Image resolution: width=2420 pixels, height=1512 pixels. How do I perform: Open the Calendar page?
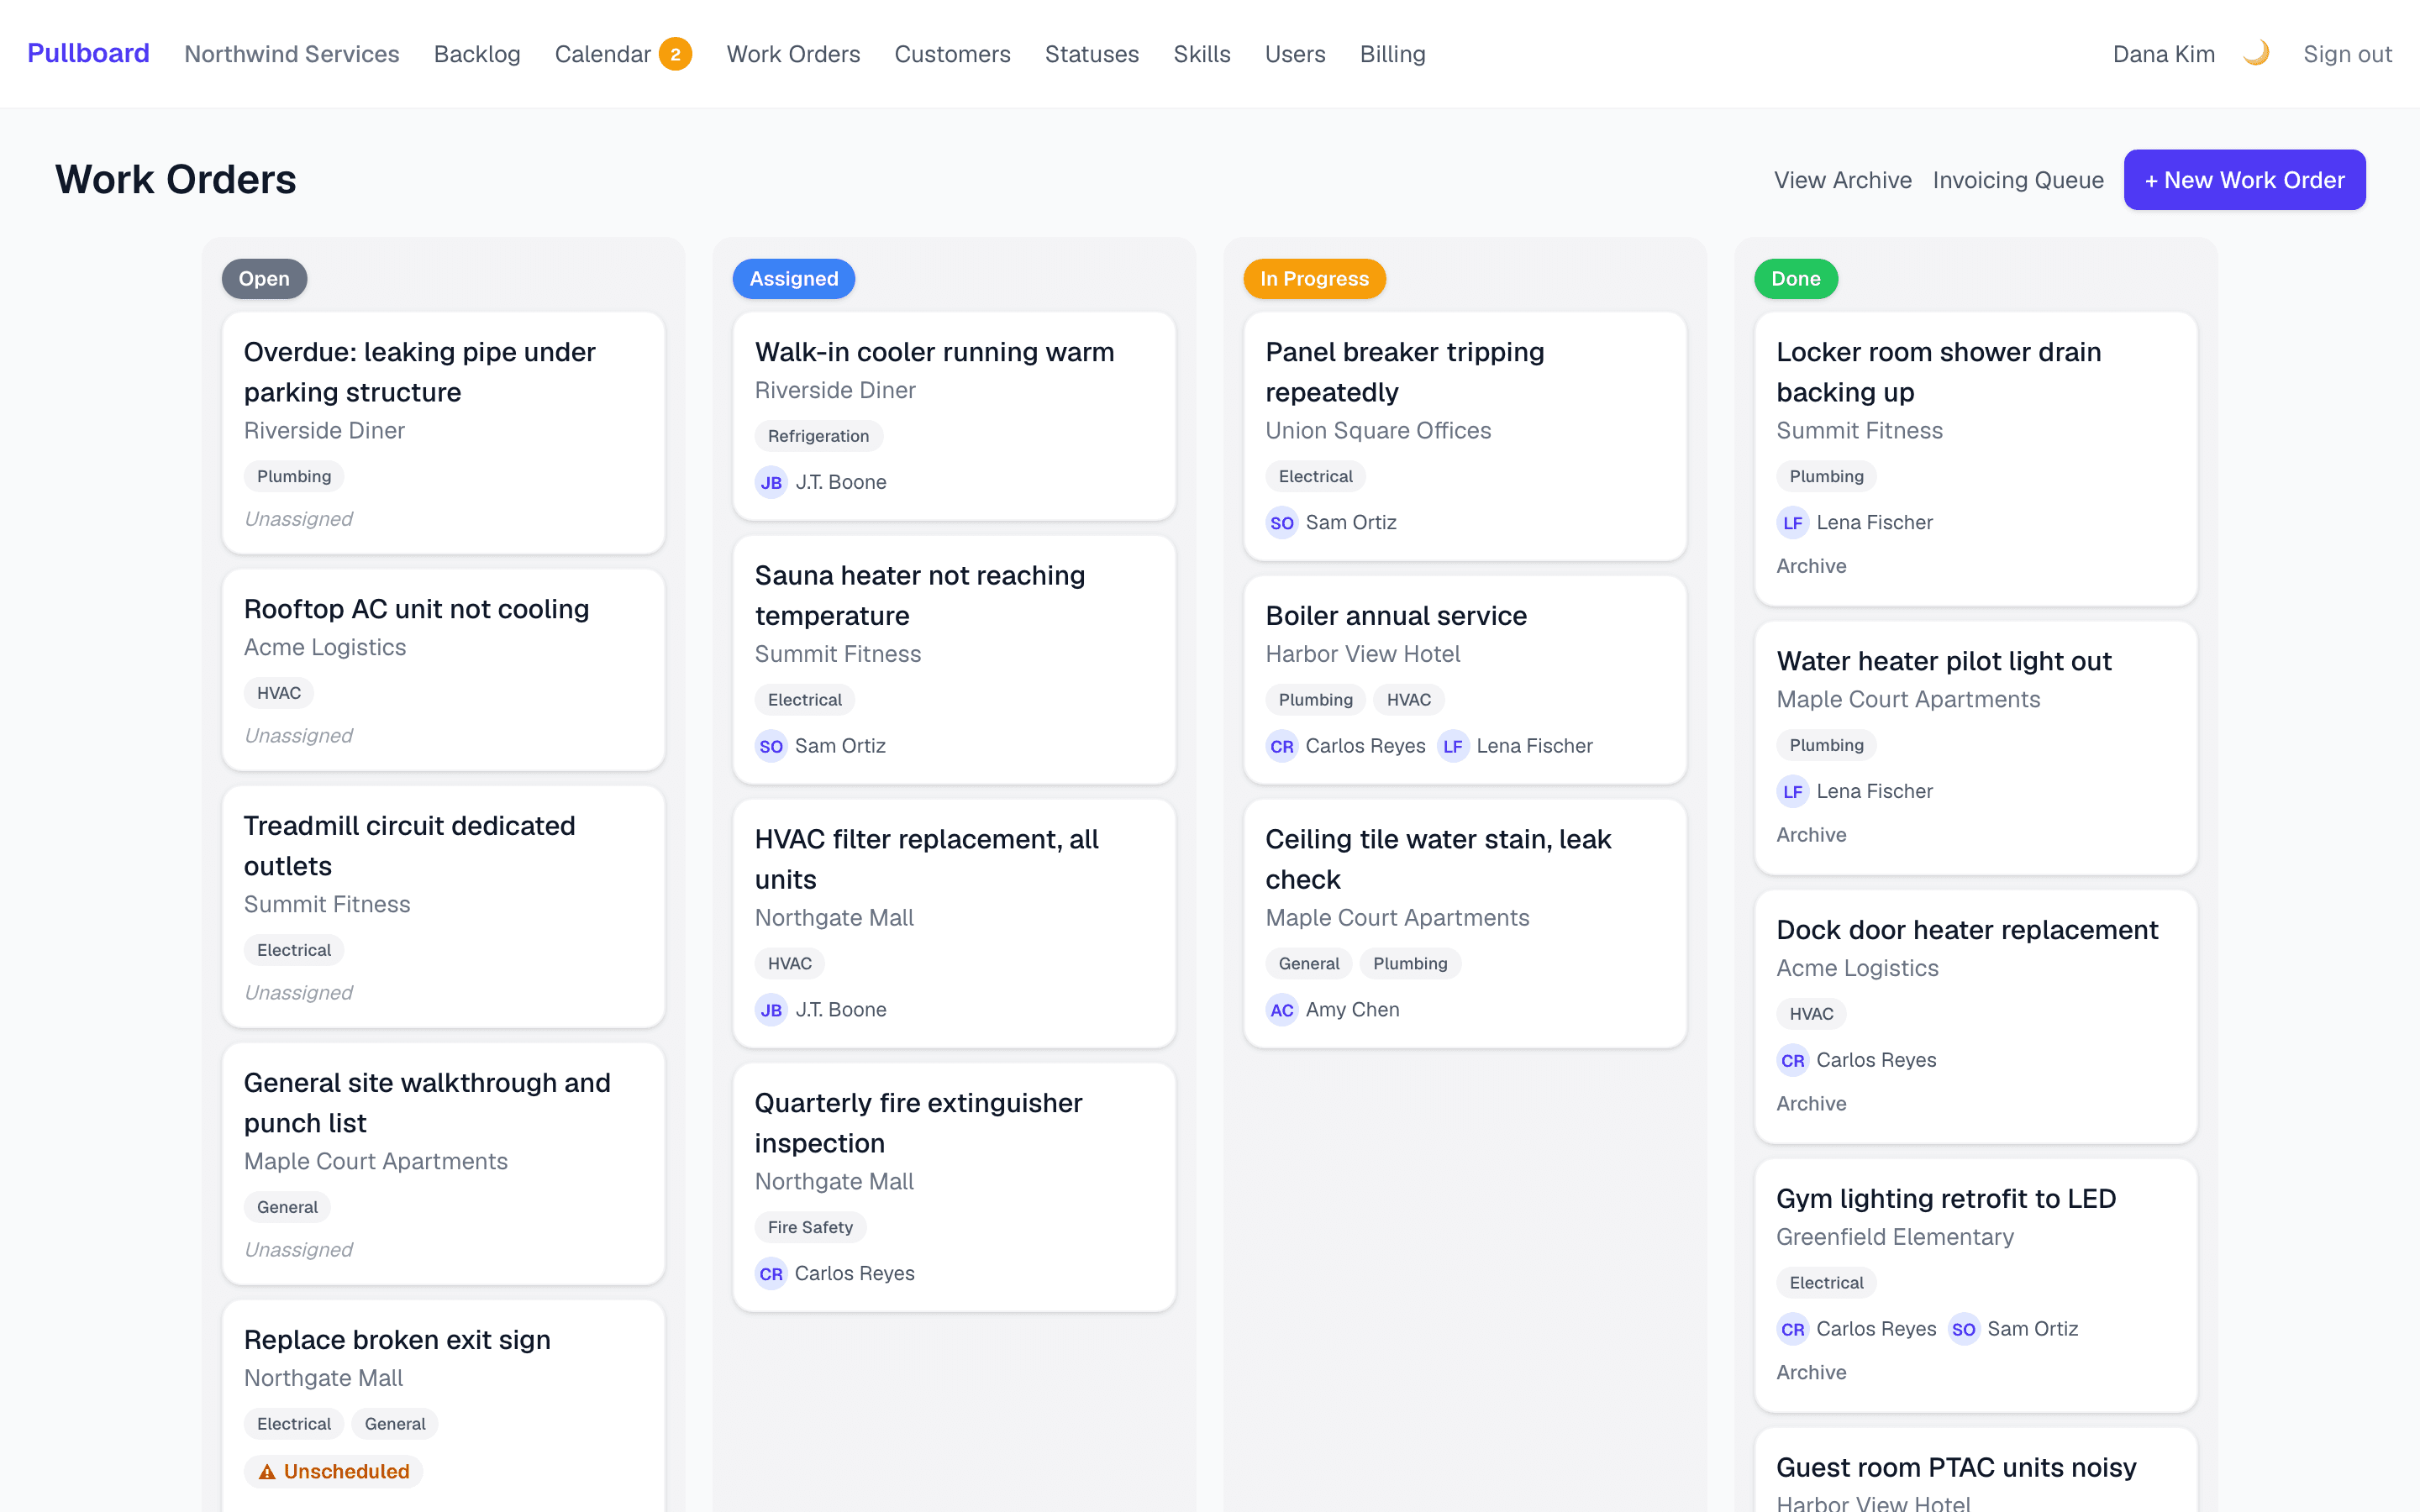[603, 54]
